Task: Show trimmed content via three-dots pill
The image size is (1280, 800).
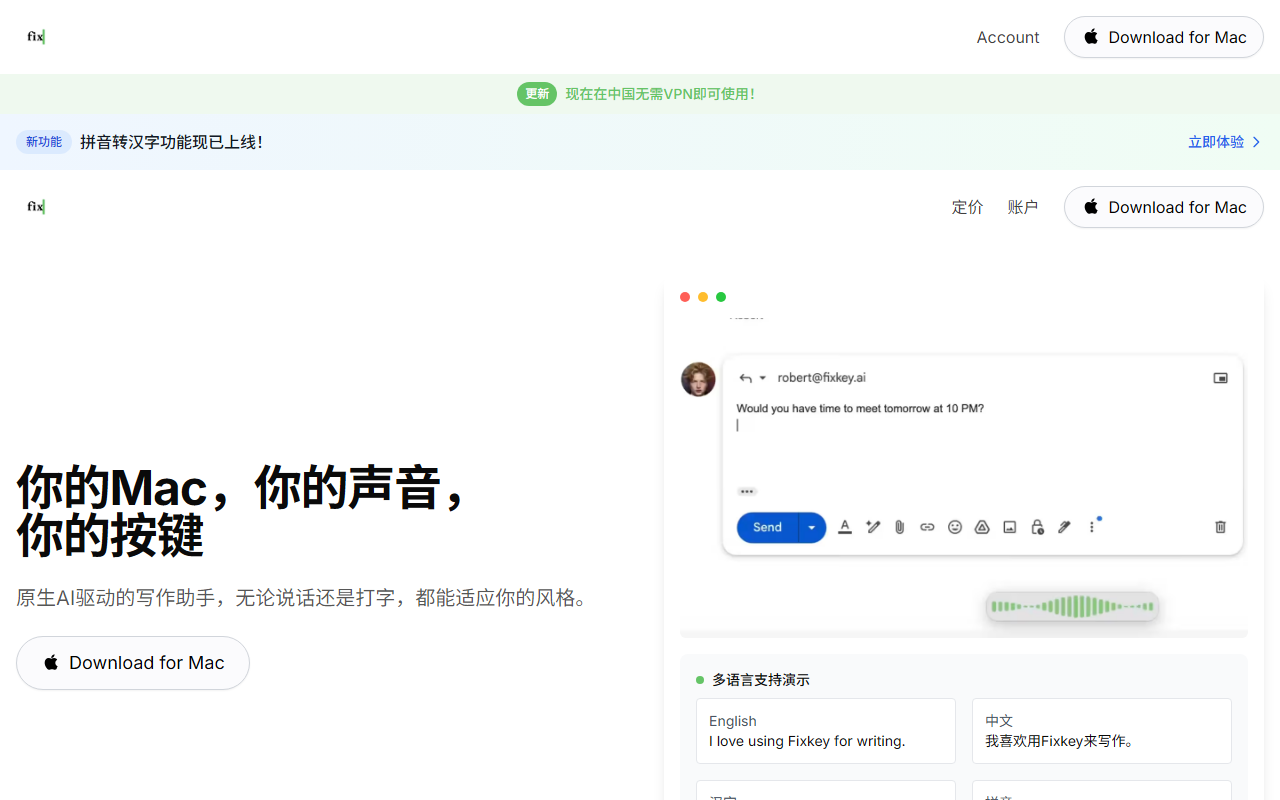Action: (x=747, y=492)
